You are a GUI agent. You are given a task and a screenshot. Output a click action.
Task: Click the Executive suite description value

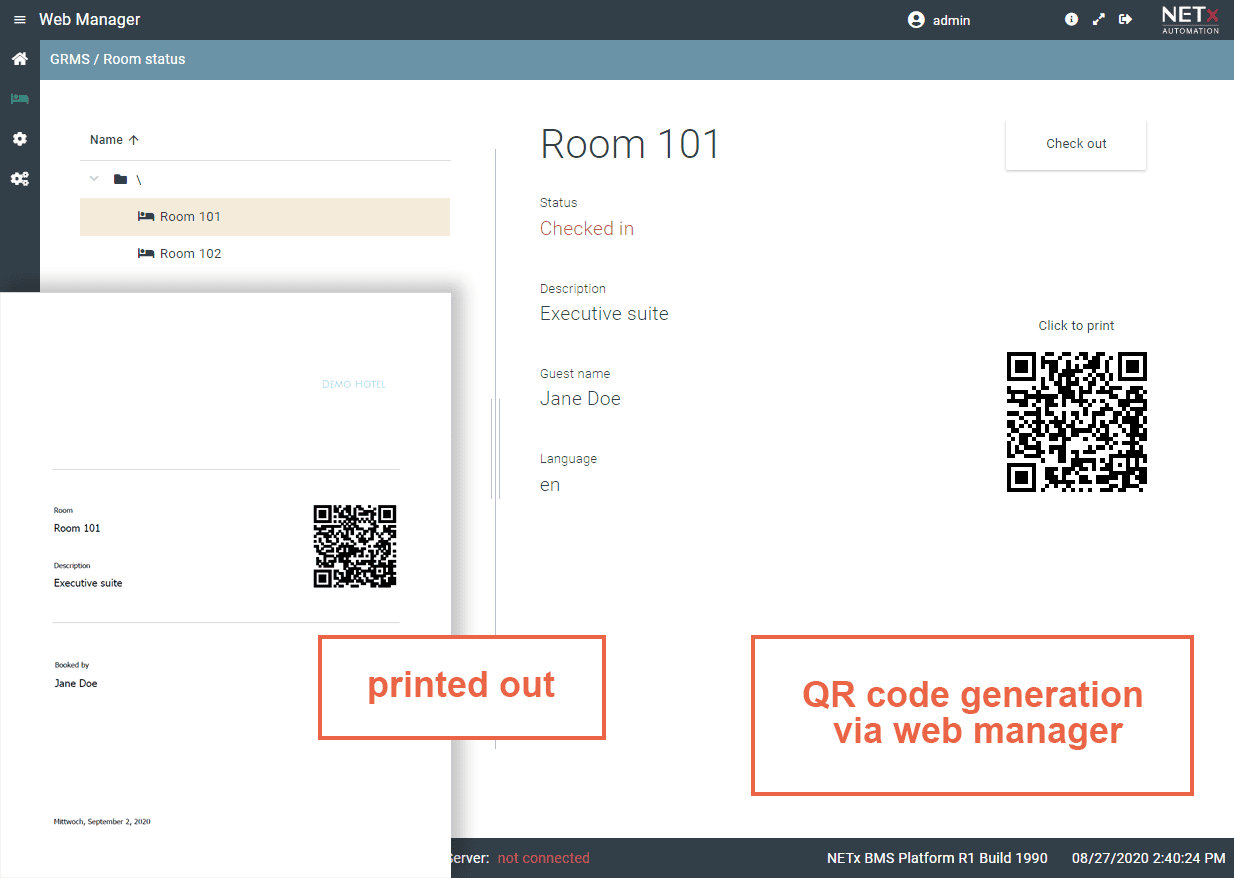[604, 313]
